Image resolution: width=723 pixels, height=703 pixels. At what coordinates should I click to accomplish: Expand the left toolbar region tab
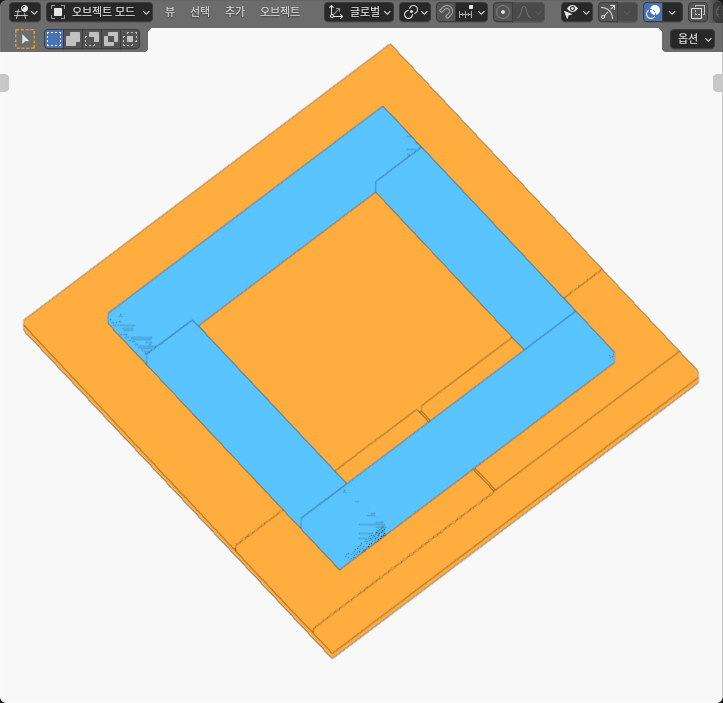[x=4, y=83]
